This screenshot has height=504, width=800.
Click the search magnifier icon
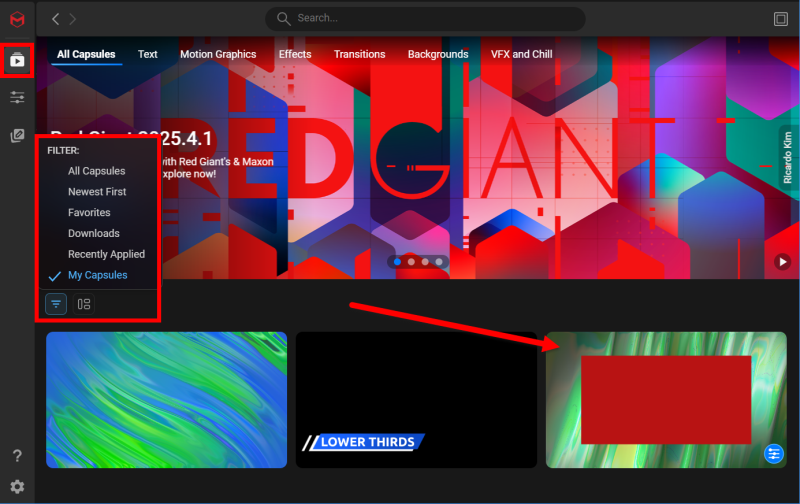click(x=284, y=19)
